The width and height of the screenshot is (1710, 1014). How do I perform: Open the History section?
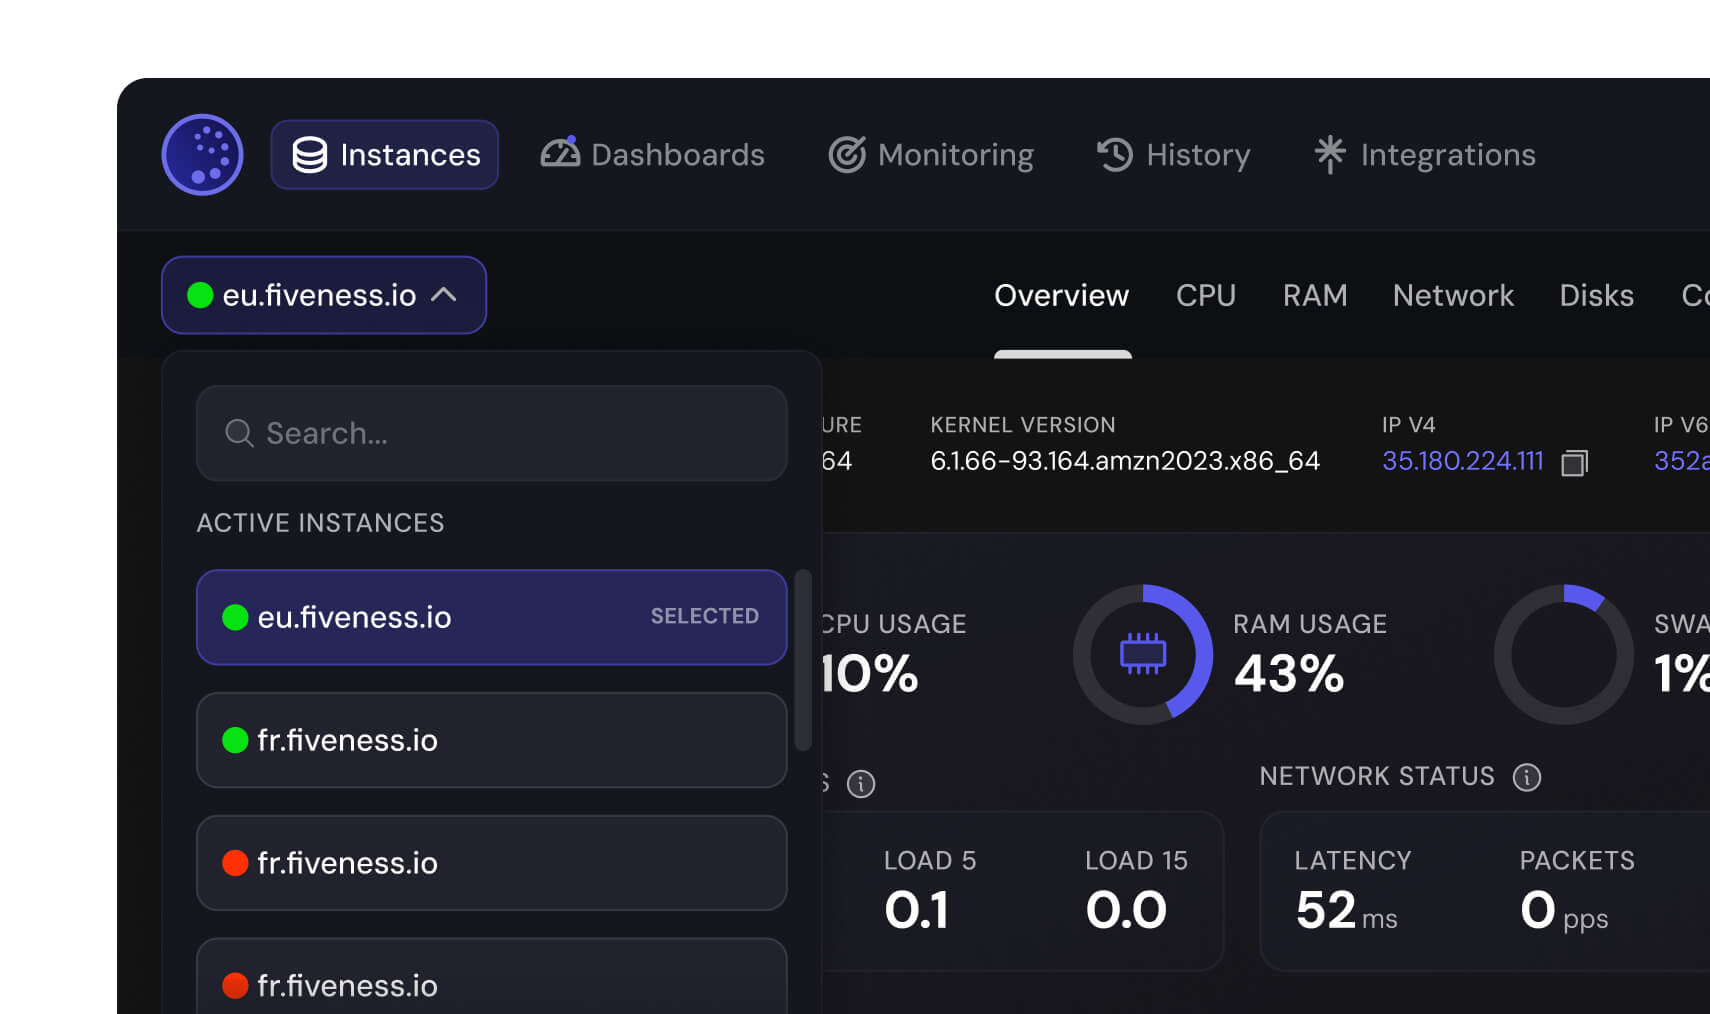pyautogui.click(x=1174, y=155)
